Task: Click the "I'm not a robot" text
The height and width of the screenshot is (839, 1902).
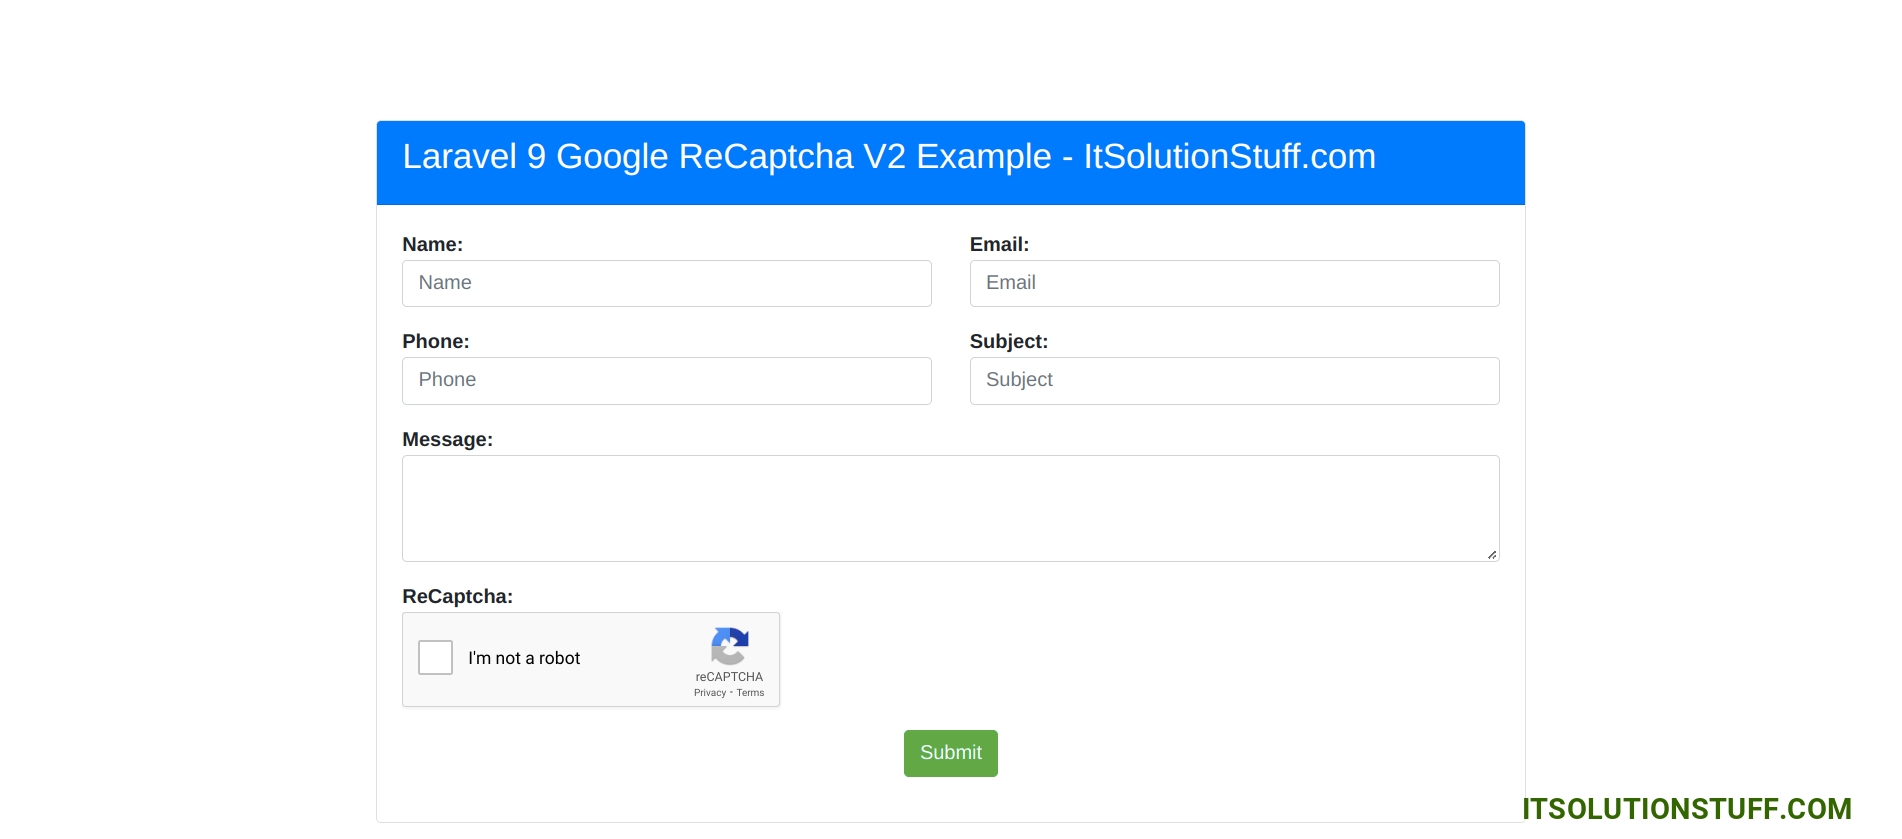Action: coord(524,659)
